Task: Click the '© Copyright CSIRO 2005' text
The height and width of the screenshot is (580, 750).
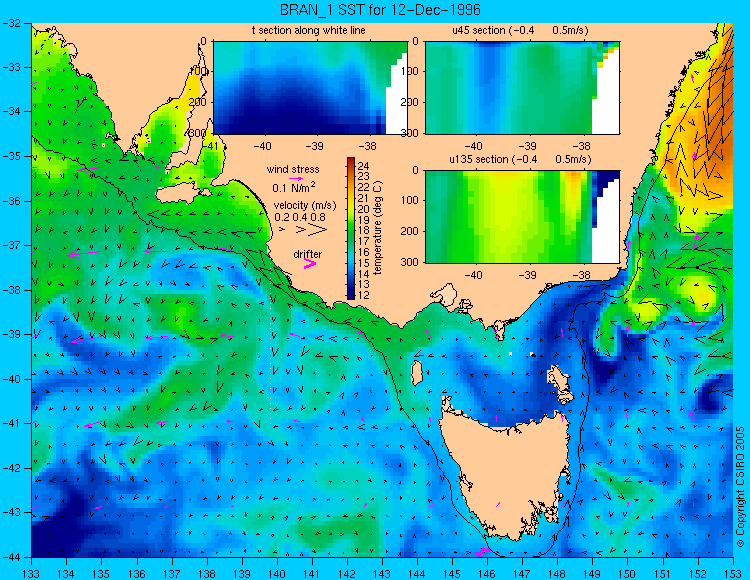Action: tap(740, 488)
